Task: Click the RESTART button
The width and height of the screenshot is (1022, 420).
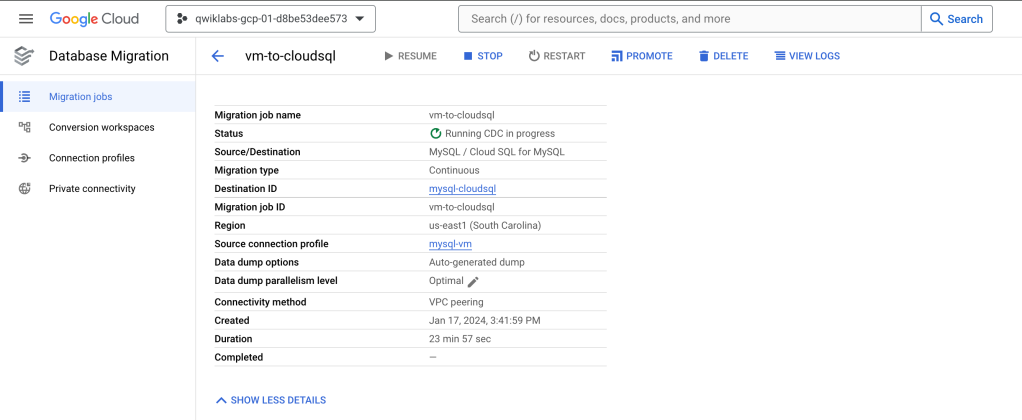Action: [557, 56]
